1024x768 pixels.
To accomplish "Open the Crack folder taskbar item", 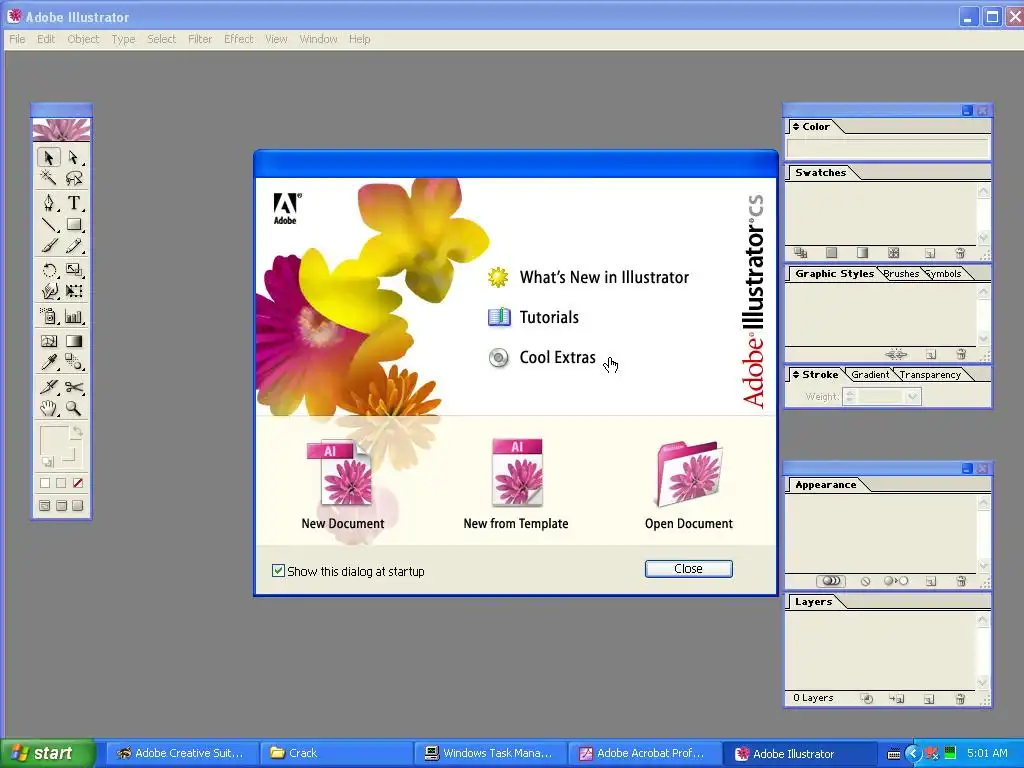I will [337, 753].
